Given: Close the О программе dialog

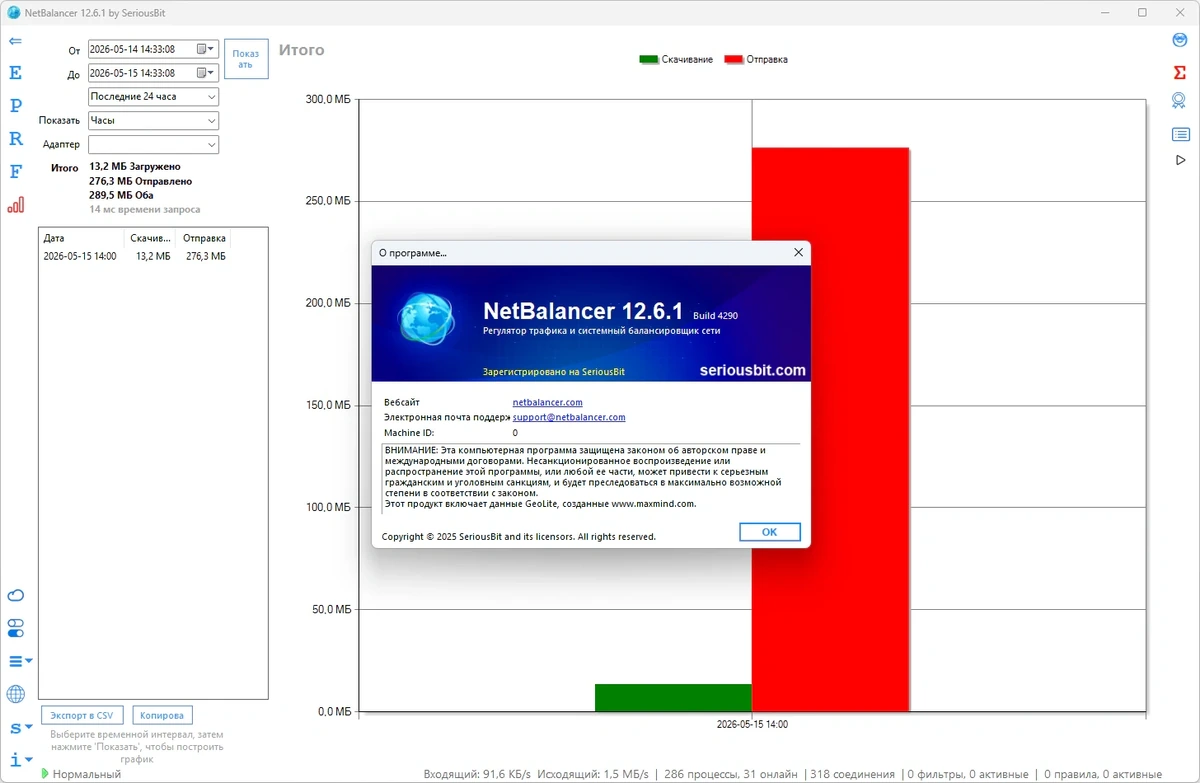Looking at the screenshot, I should (798, 253).
